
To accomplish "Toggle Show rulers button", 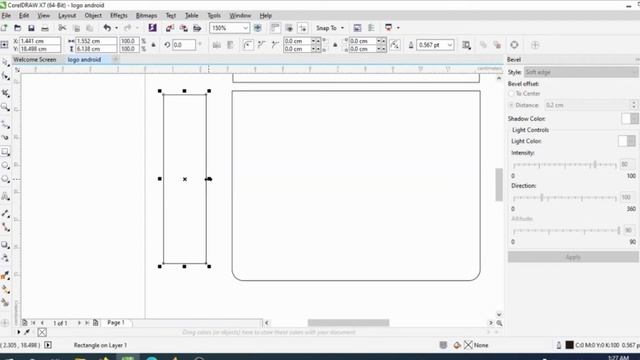I will coord(275,28).
